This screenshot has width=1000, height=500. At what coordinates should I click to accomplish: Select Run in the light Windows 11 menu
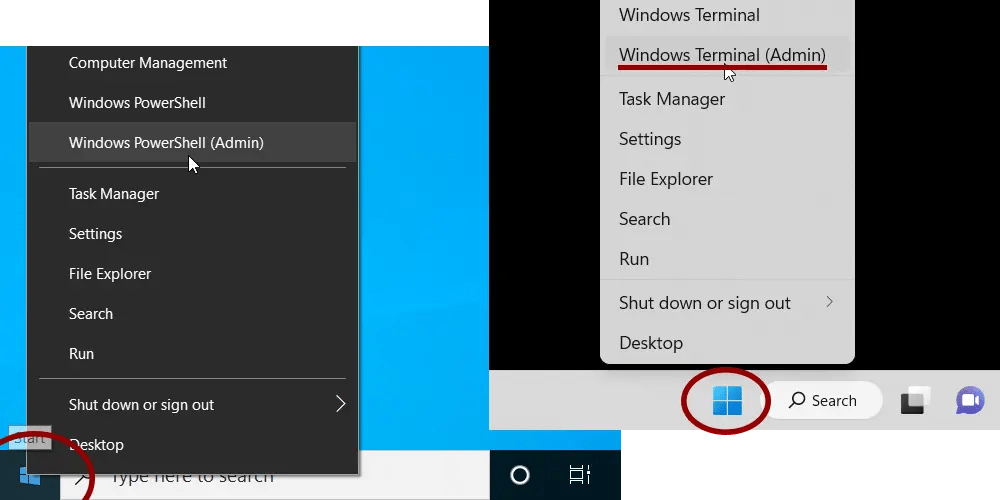tap(727, 259)
